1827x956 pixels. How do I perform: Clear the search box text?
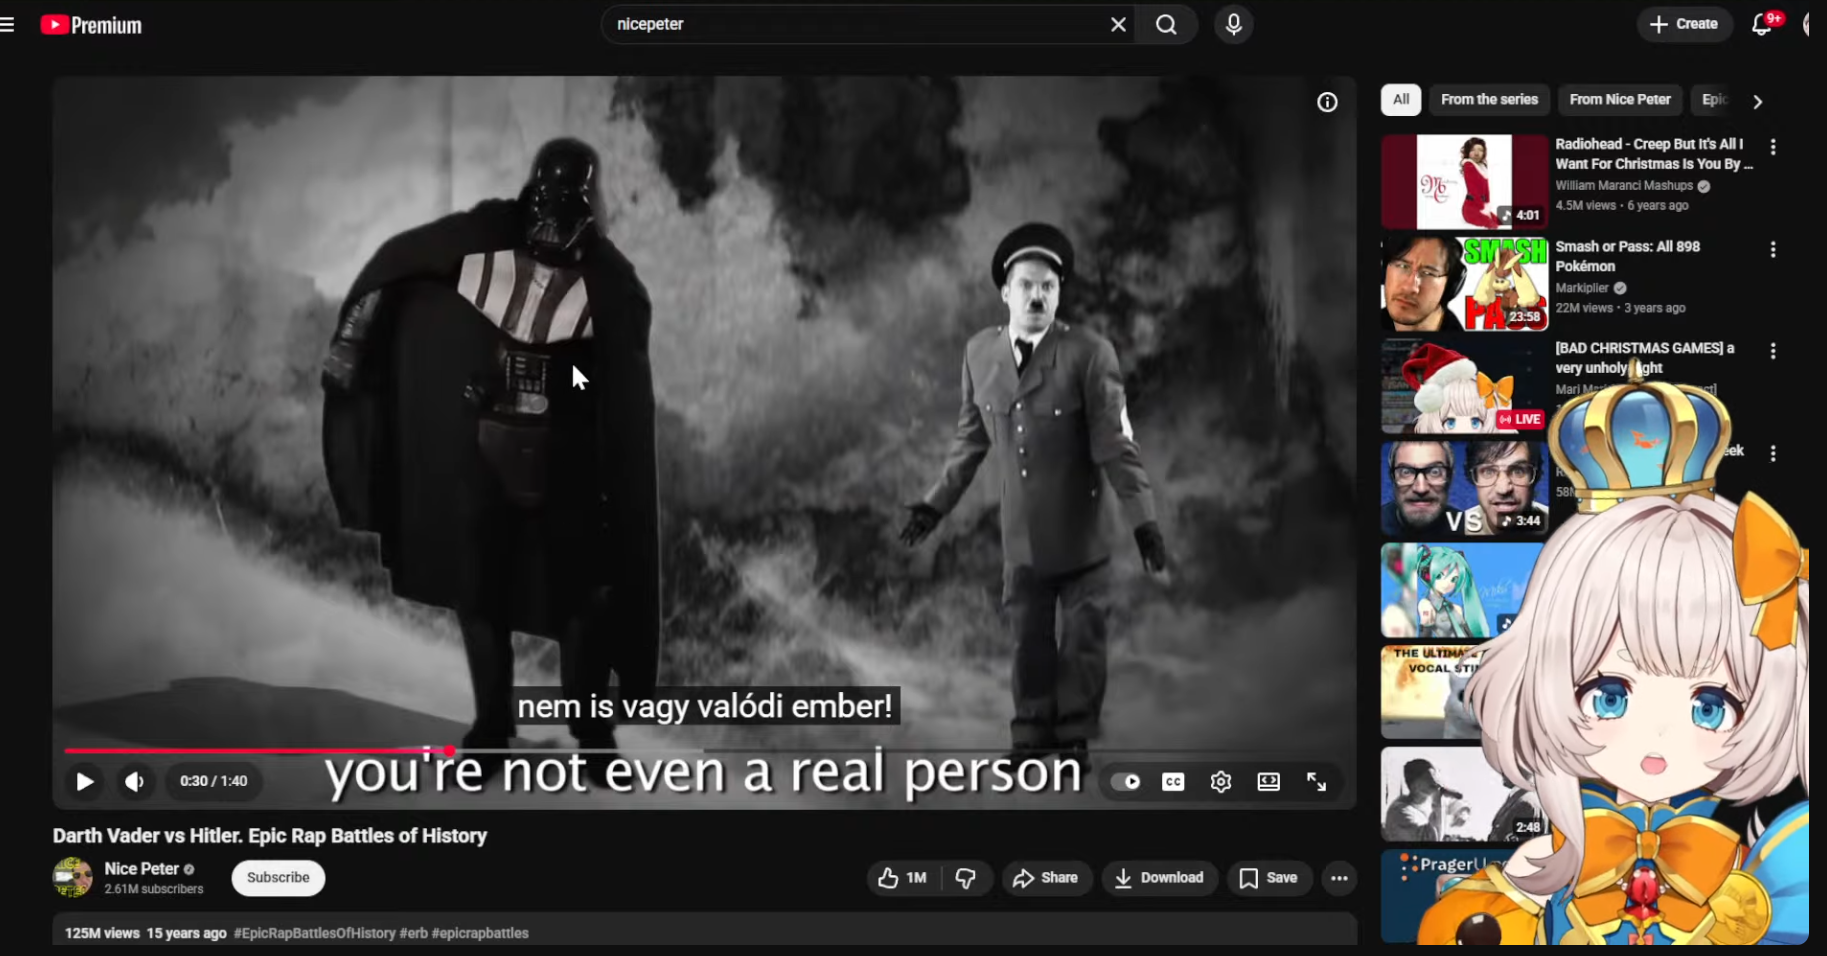[x=1118, y=25]
